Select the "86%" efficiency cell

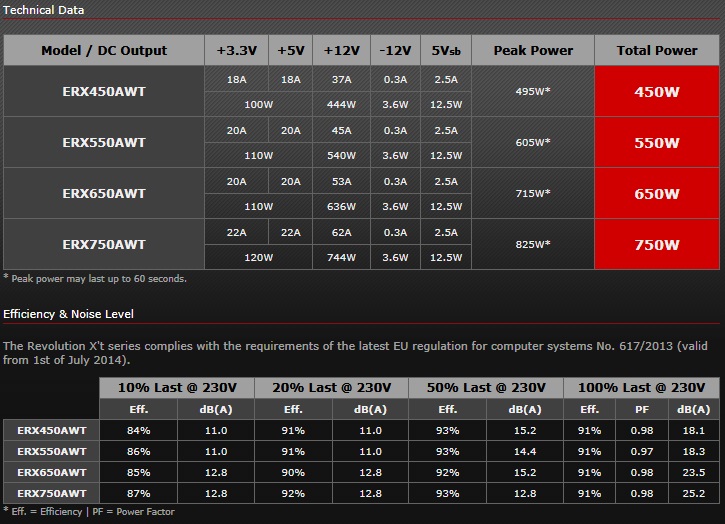click(138, 451)
